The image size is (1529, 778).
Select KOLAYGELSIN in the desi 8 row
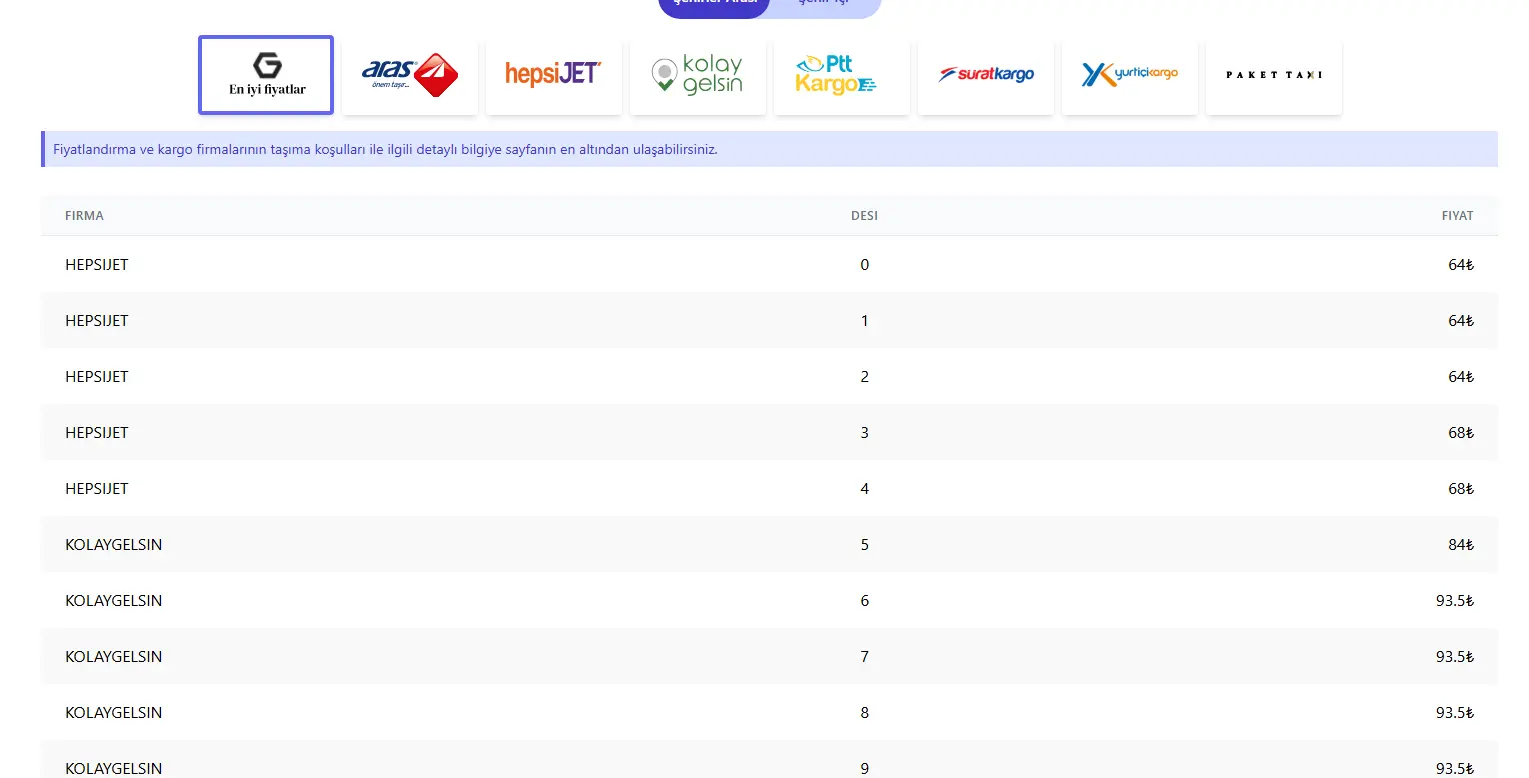tap(114, 713)
